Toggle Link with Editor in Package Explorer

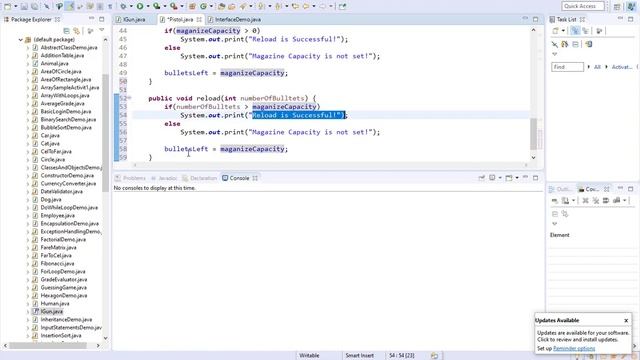[x=77, y=31]
